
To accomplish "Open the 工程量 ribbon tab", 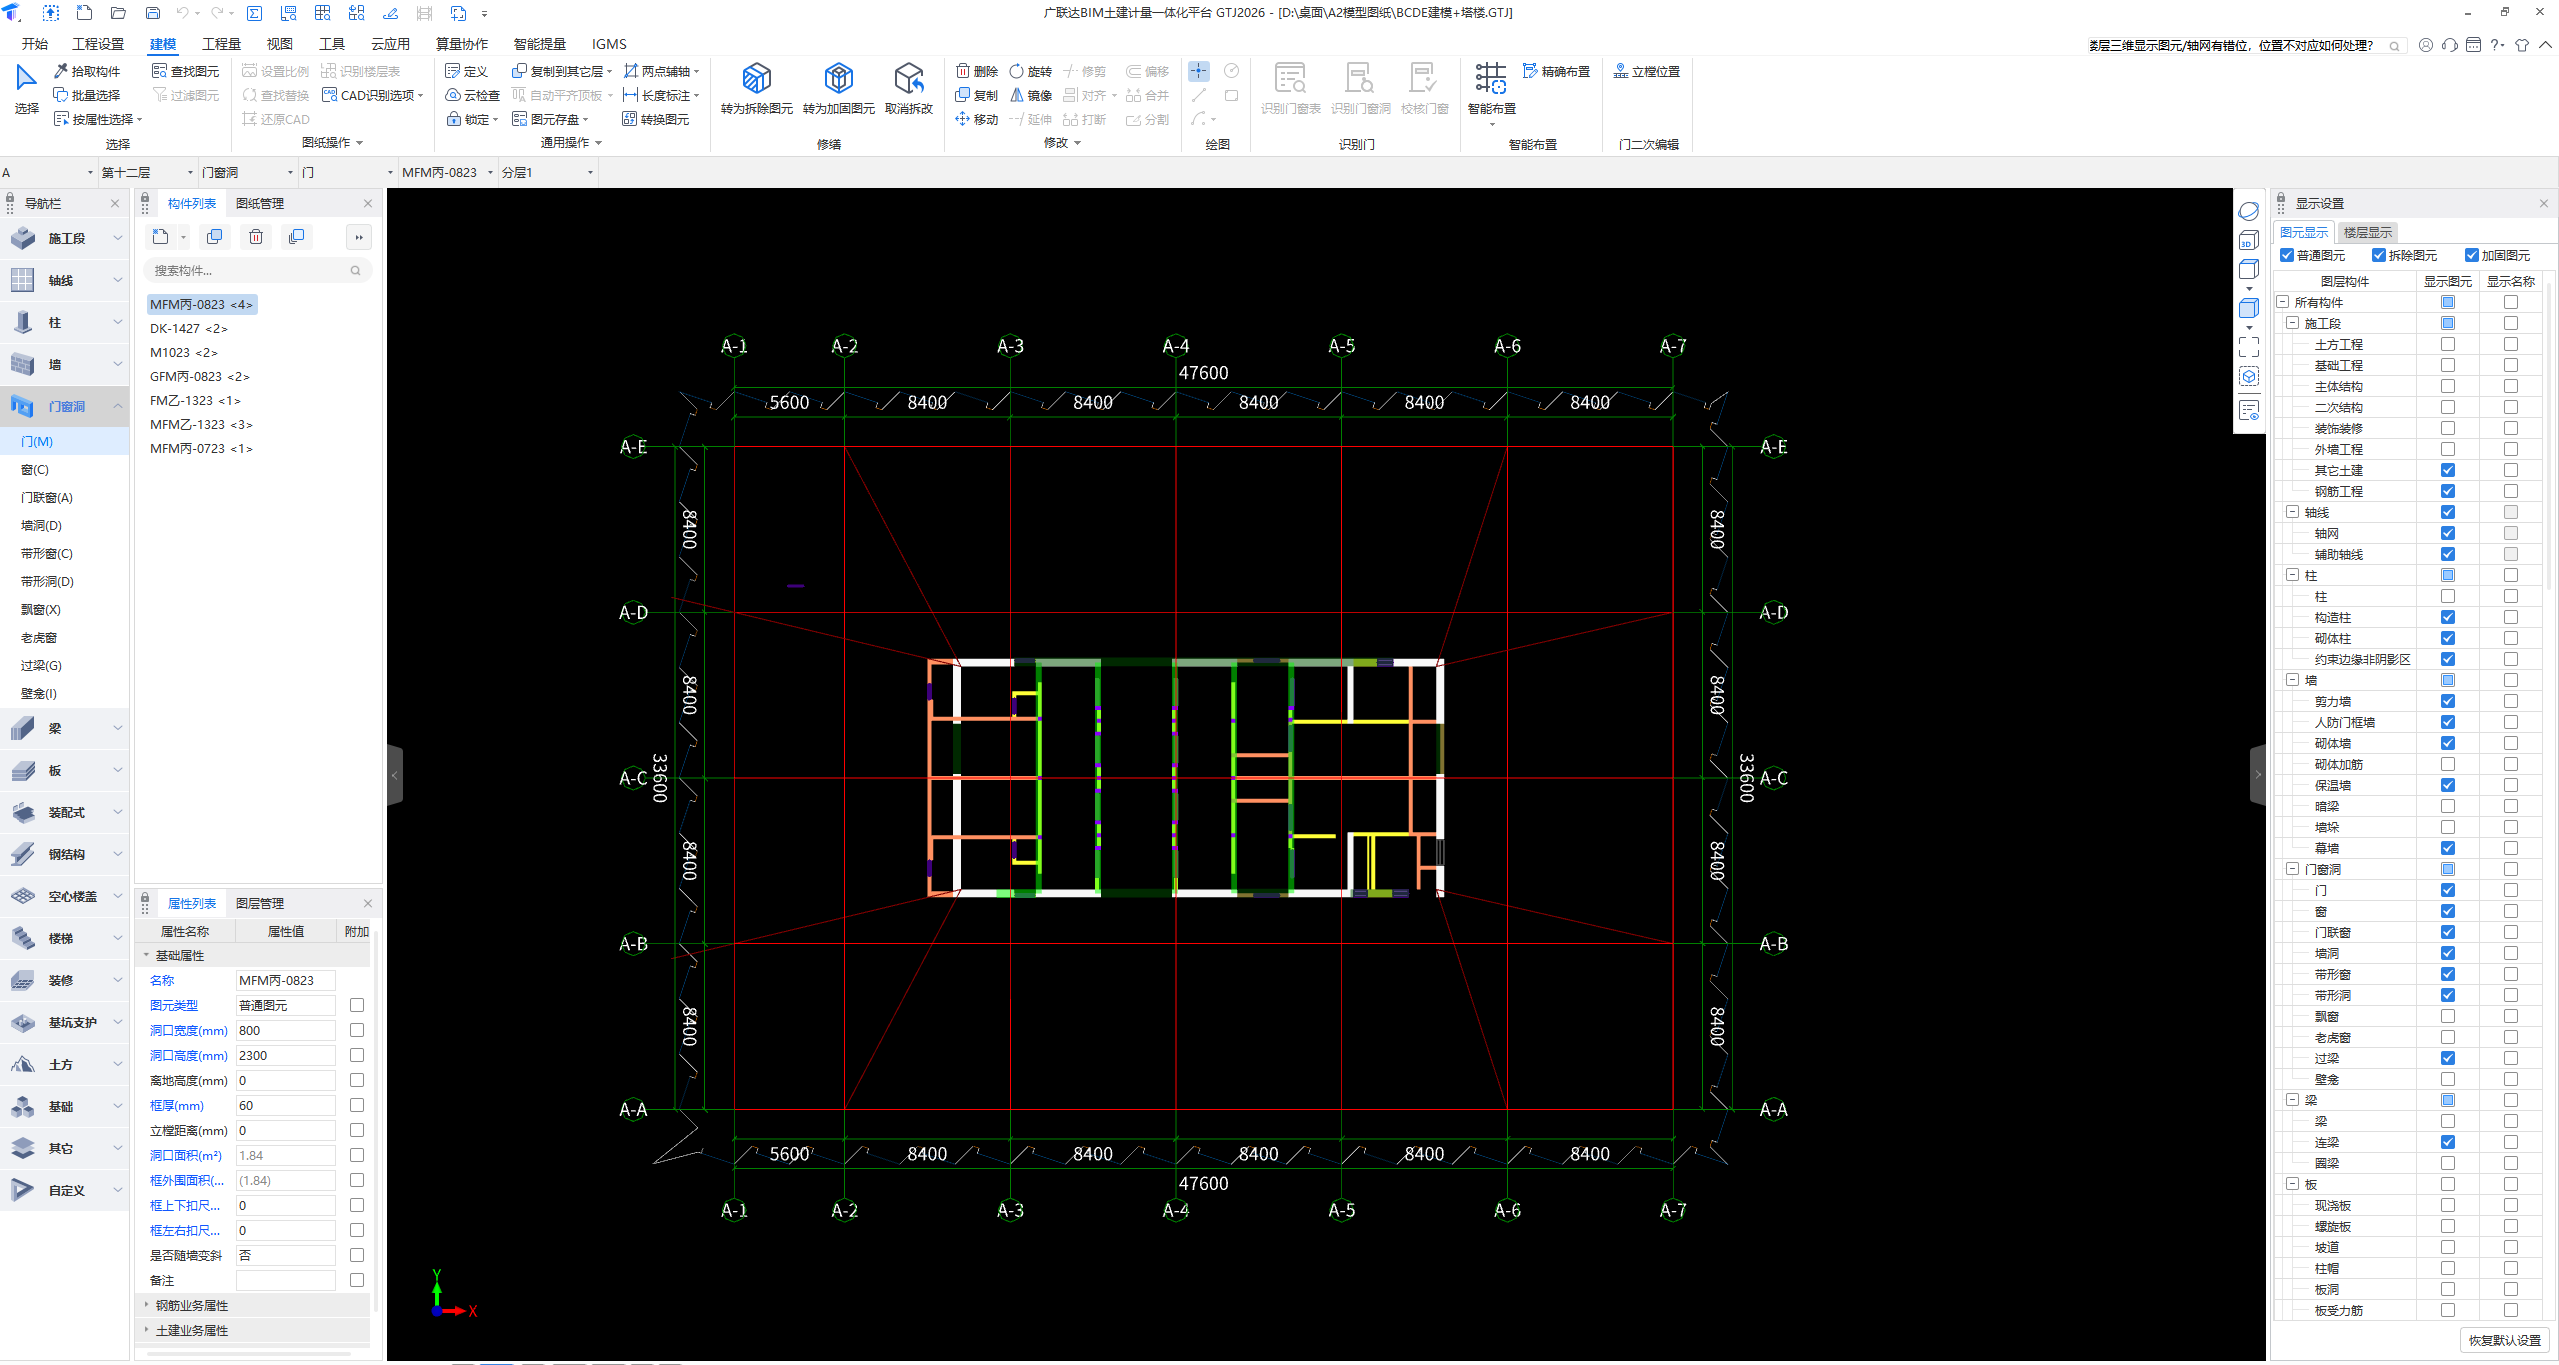I will click(221, 44).
